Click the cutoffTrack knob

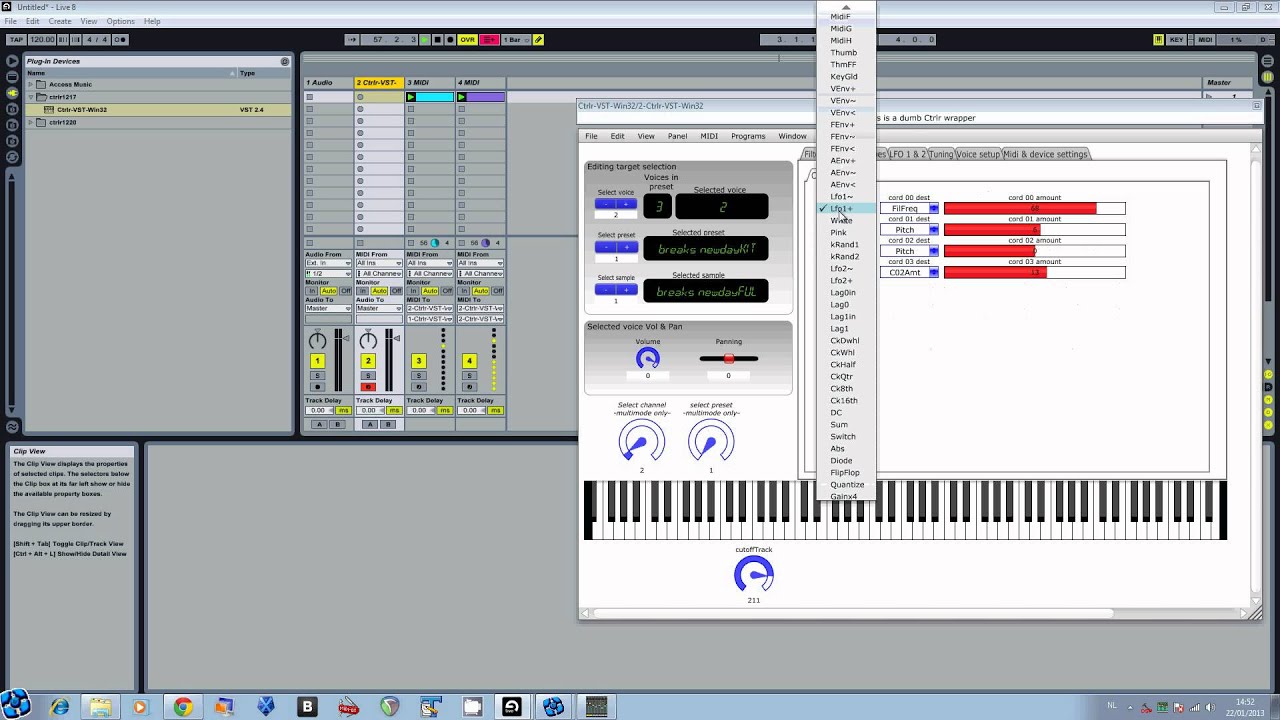pyautogui.click(x=754, y=575)
